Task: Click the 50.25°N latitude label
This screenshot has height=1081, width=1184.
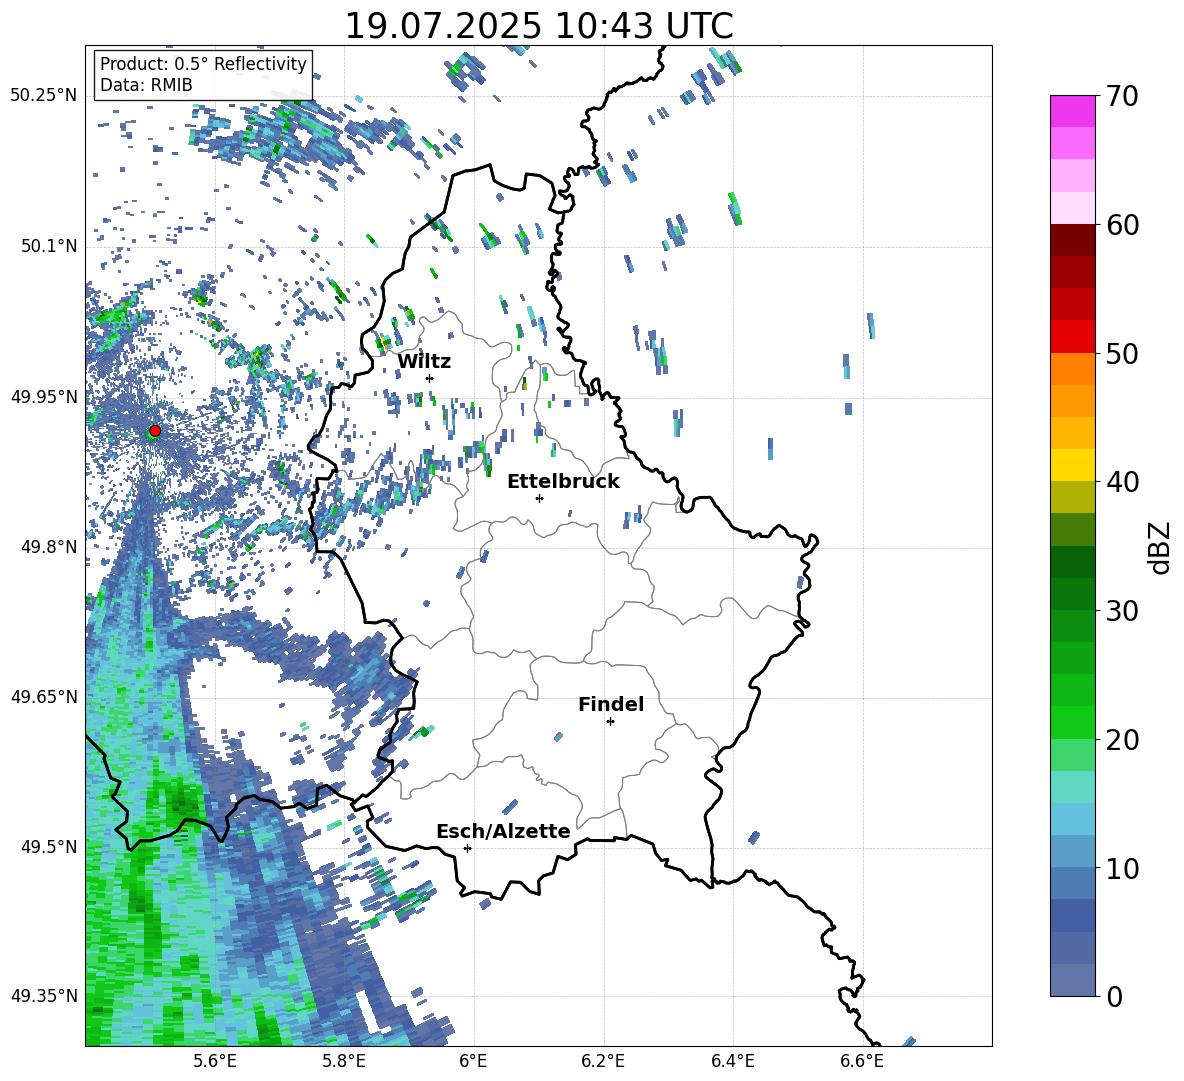Action: point(44,96)
